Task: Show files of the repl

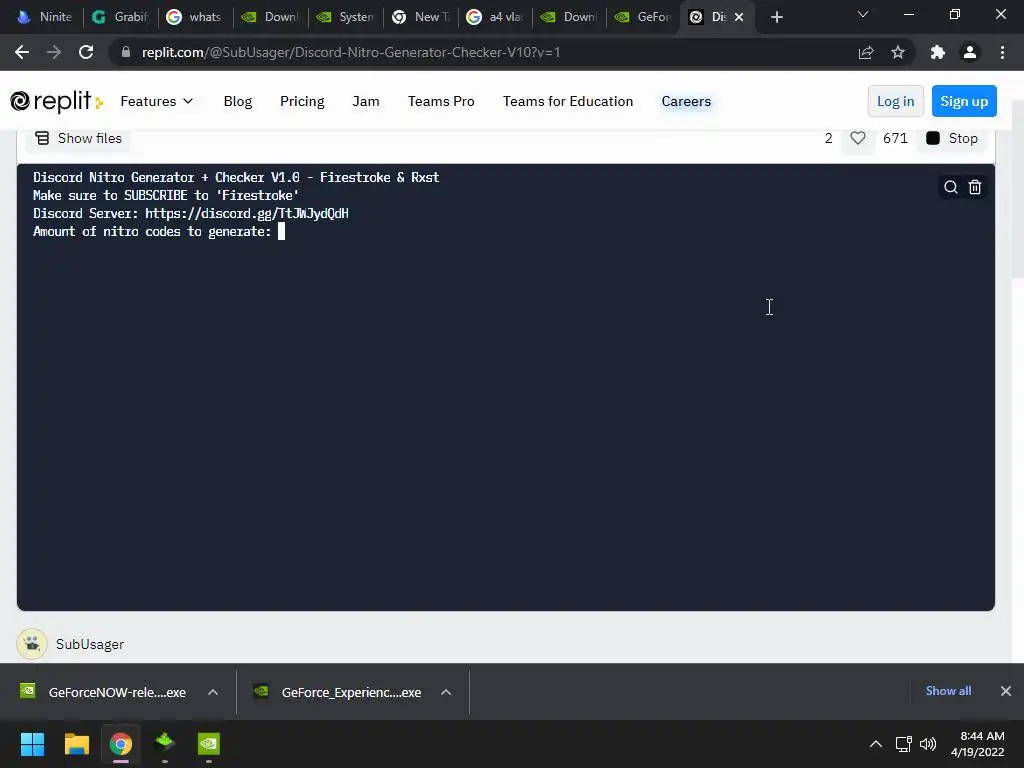Action: (78, 138)
